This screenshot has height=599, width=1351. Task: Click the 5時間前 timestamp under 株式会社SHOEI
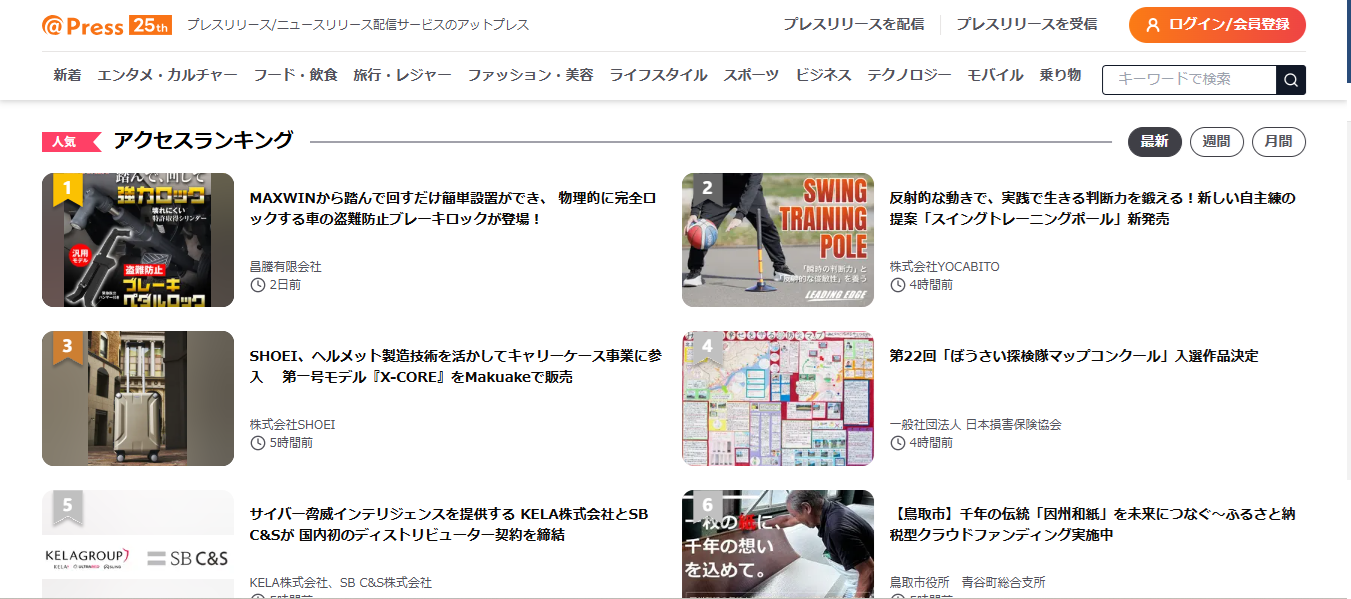pos(291,443)
